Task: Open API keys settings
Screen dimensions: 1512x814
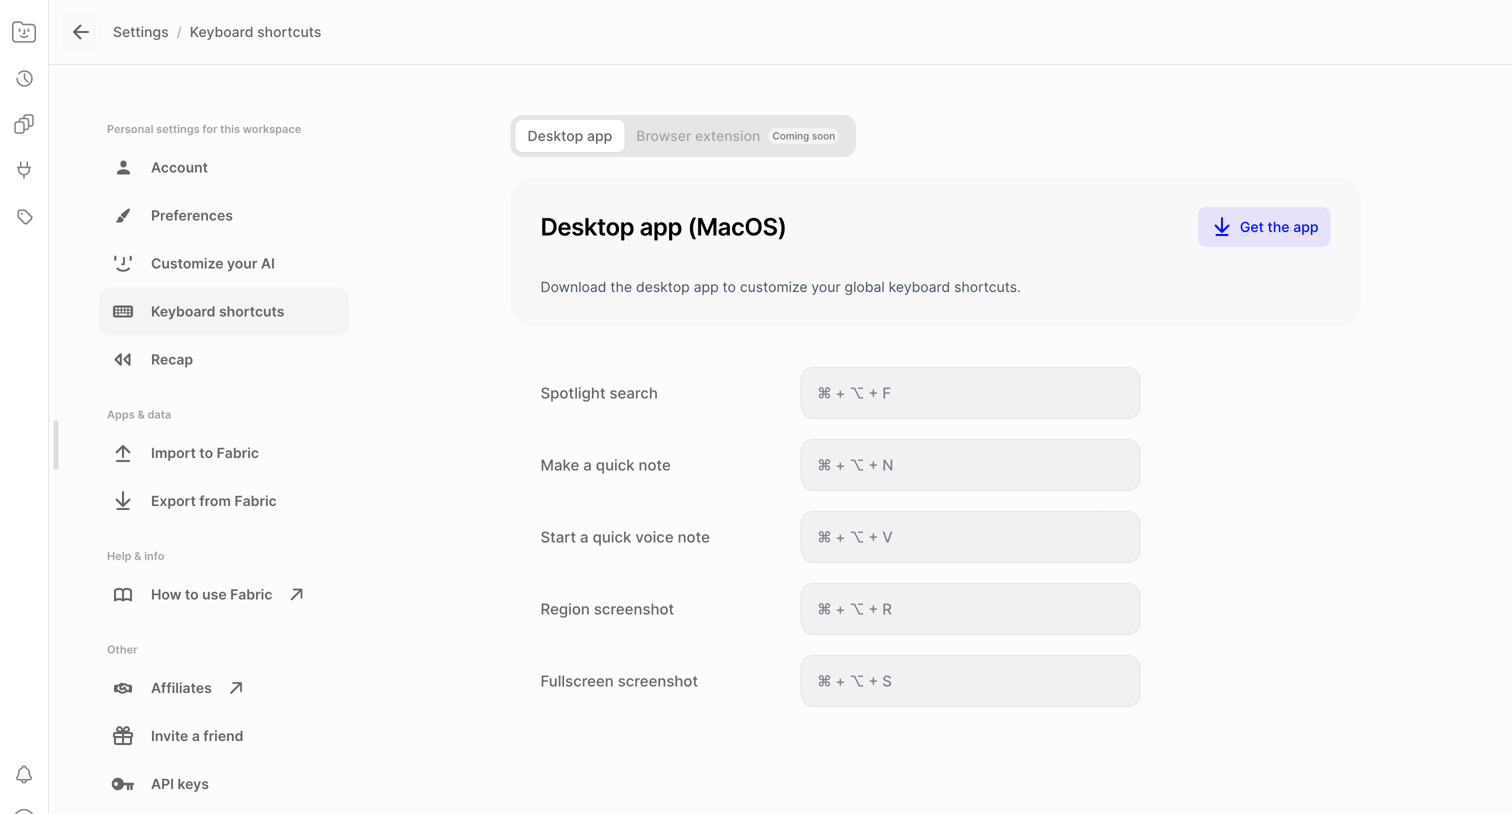Action: [x=224, y=784]
